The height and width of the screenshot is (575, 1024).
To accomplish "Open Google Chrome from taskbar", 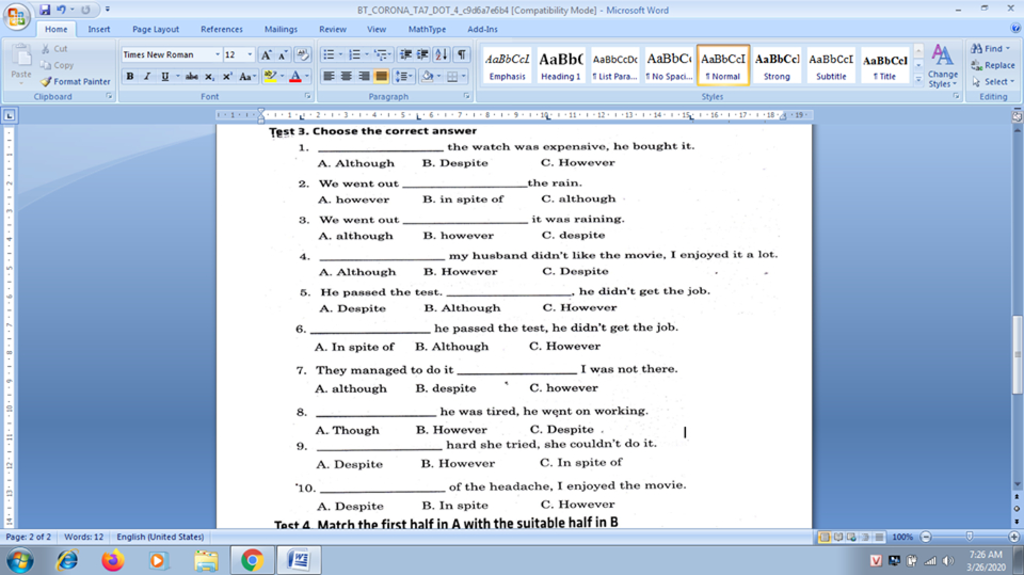I will click(x=252, y=560).
